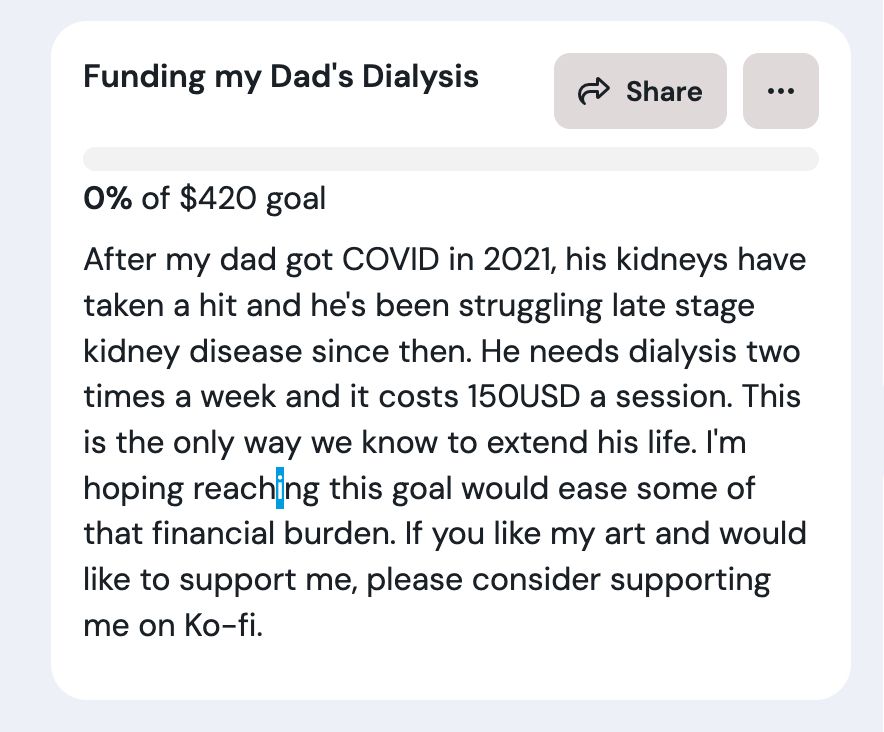Image resolution: width=884 pixels, height=732 pixels.
Task: Click the word "session" in the paragraph
Action: pyautogui.click(x=664, y=397)
